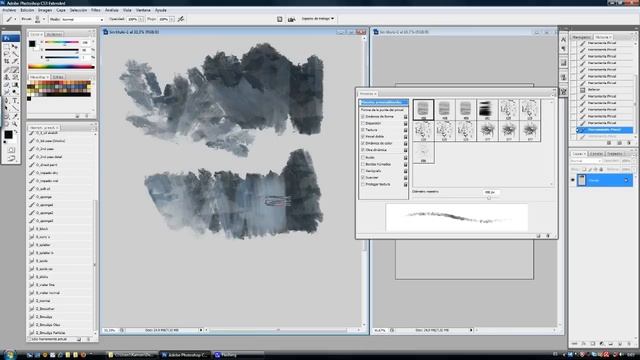Select the Zoom magnifier tool
640x360 pixels.
15,124
